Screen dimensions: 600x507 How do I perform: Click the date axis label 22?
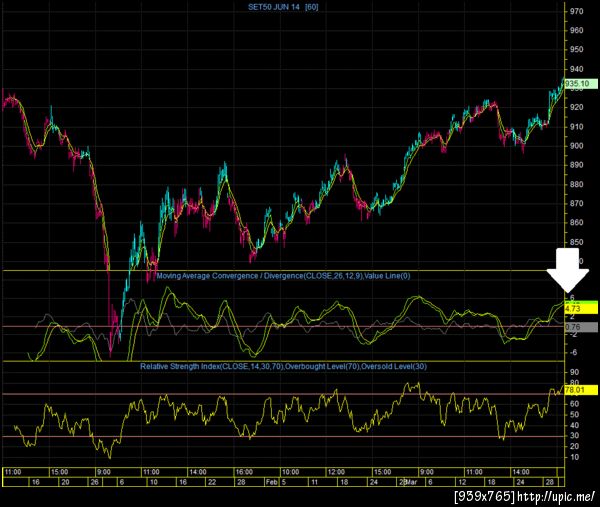pyautogui.click(x=212, y=482)
